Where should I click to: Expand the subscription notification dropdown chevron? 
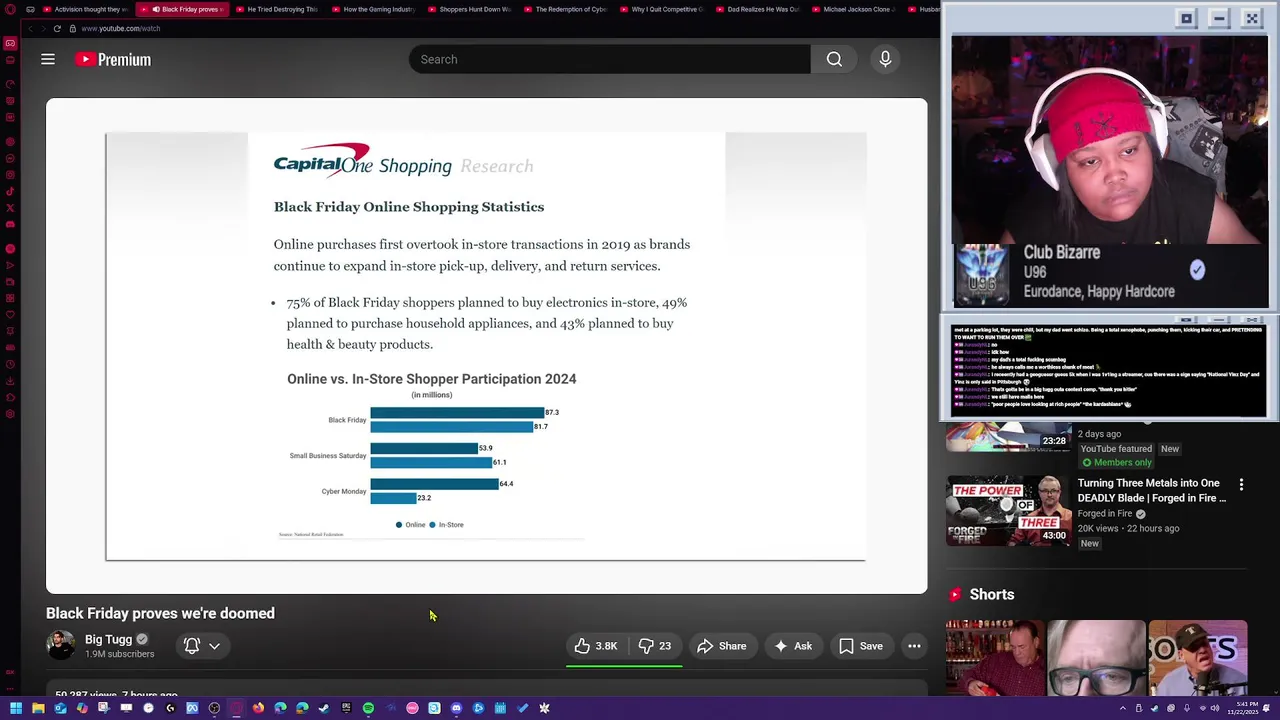[x=214, y=646]
